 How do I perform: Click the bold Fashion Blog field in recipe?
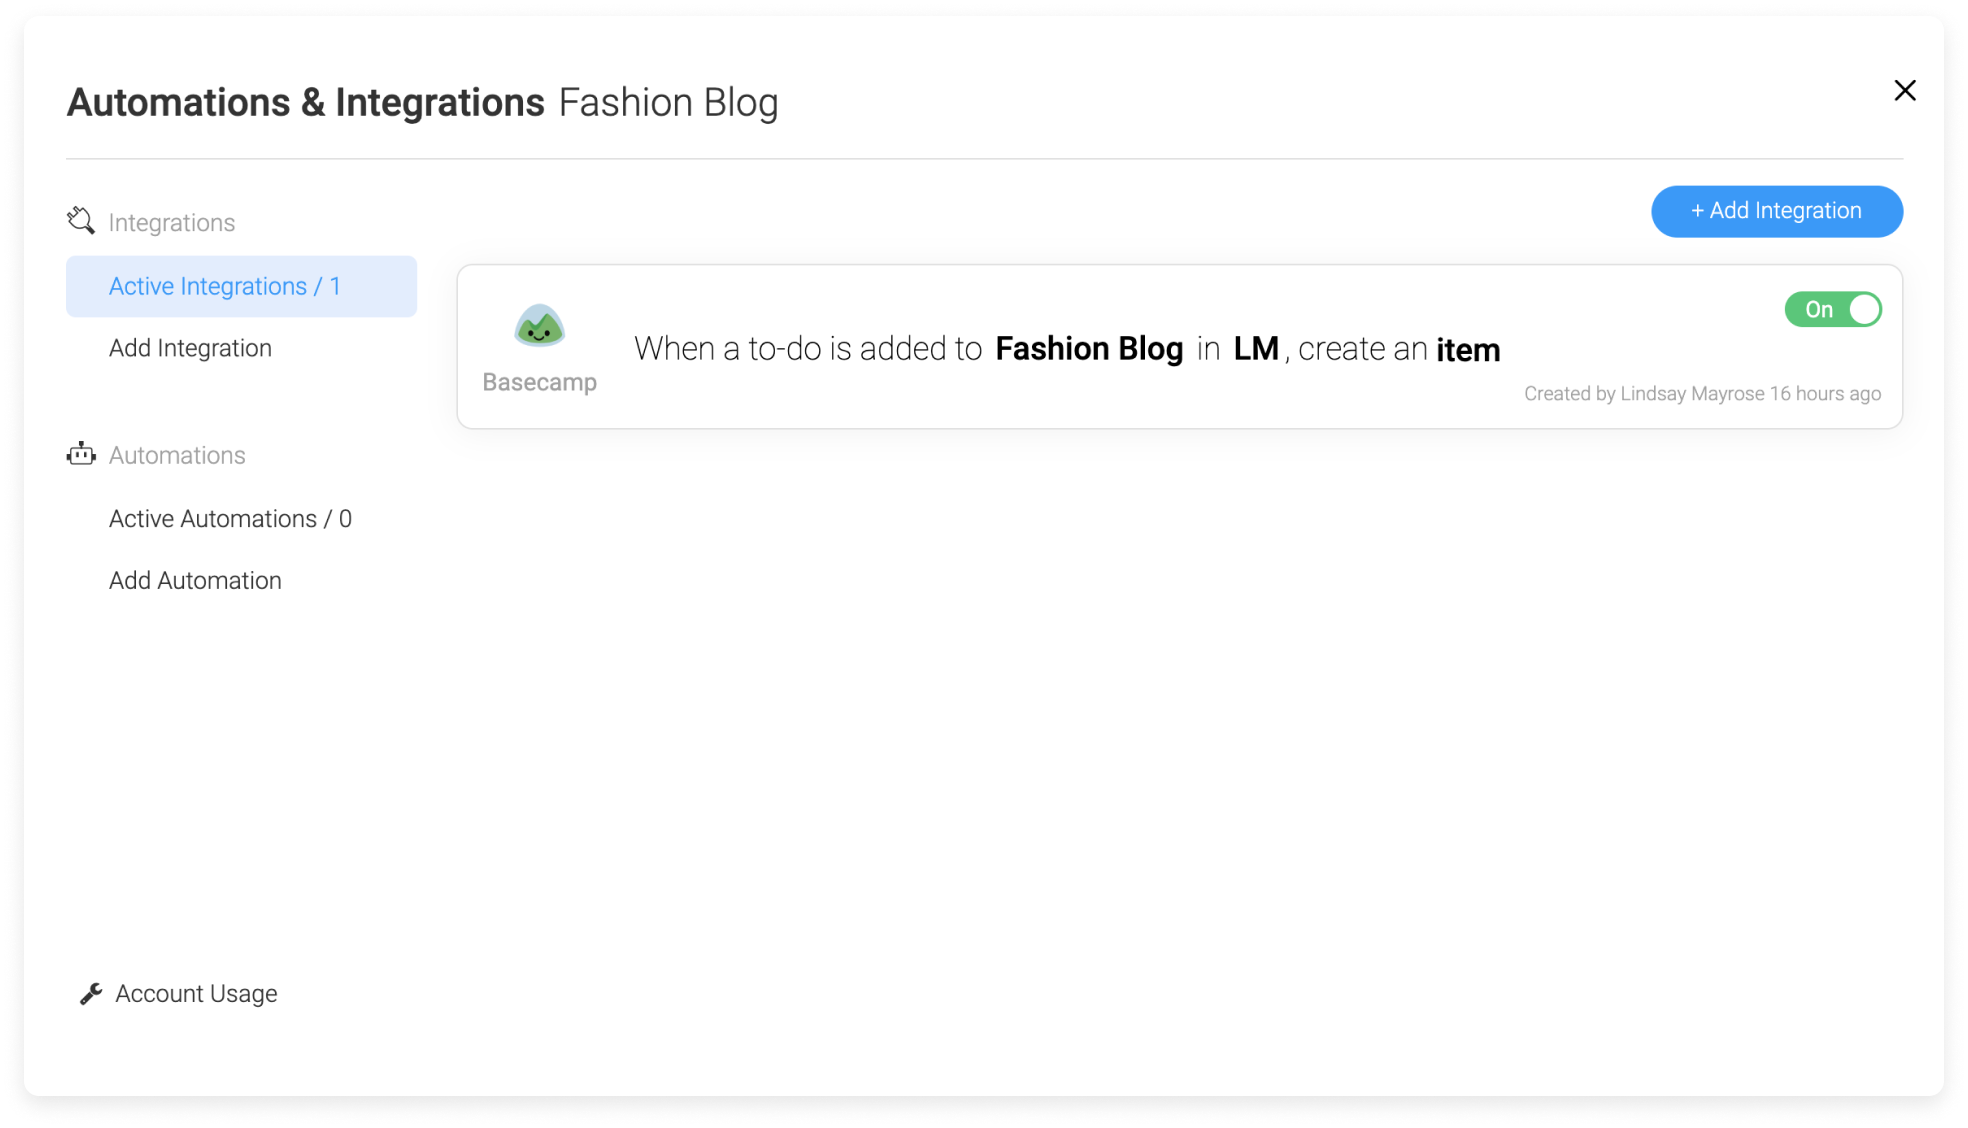pyautogui.click(x=1089, y=349)
